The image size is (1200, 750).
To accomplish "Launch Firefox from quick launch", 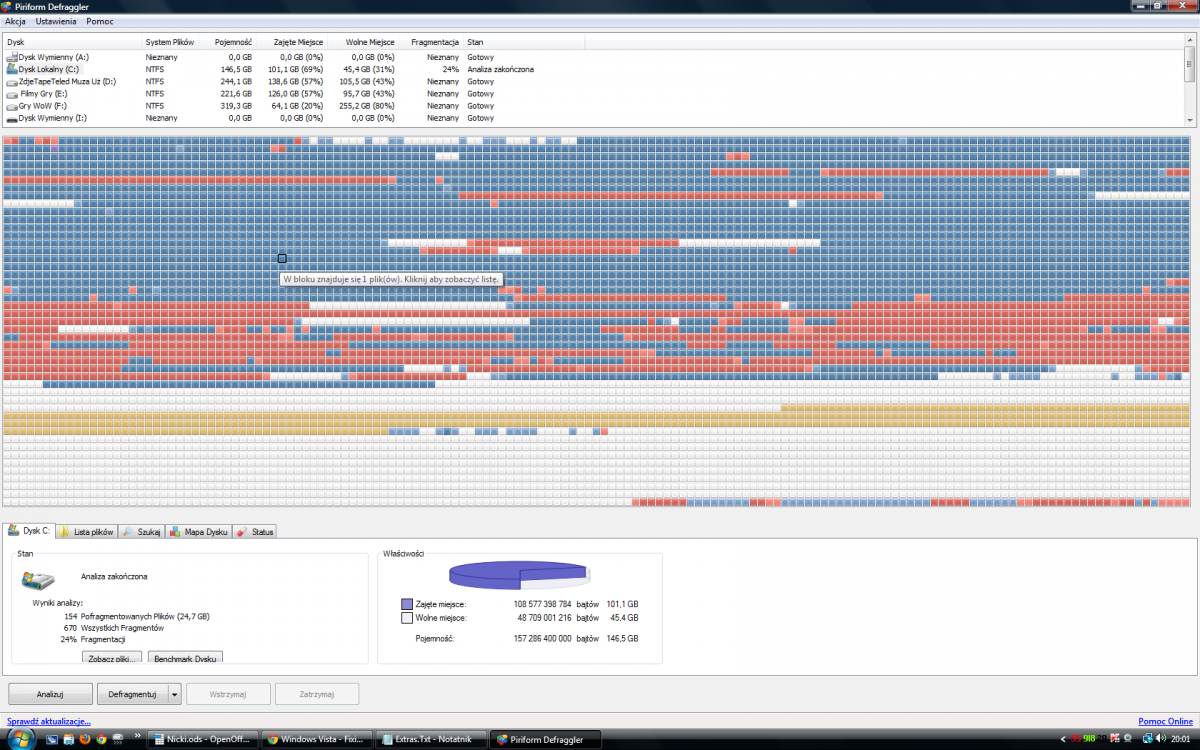I will pyautogui.click(x=85, y=739).
